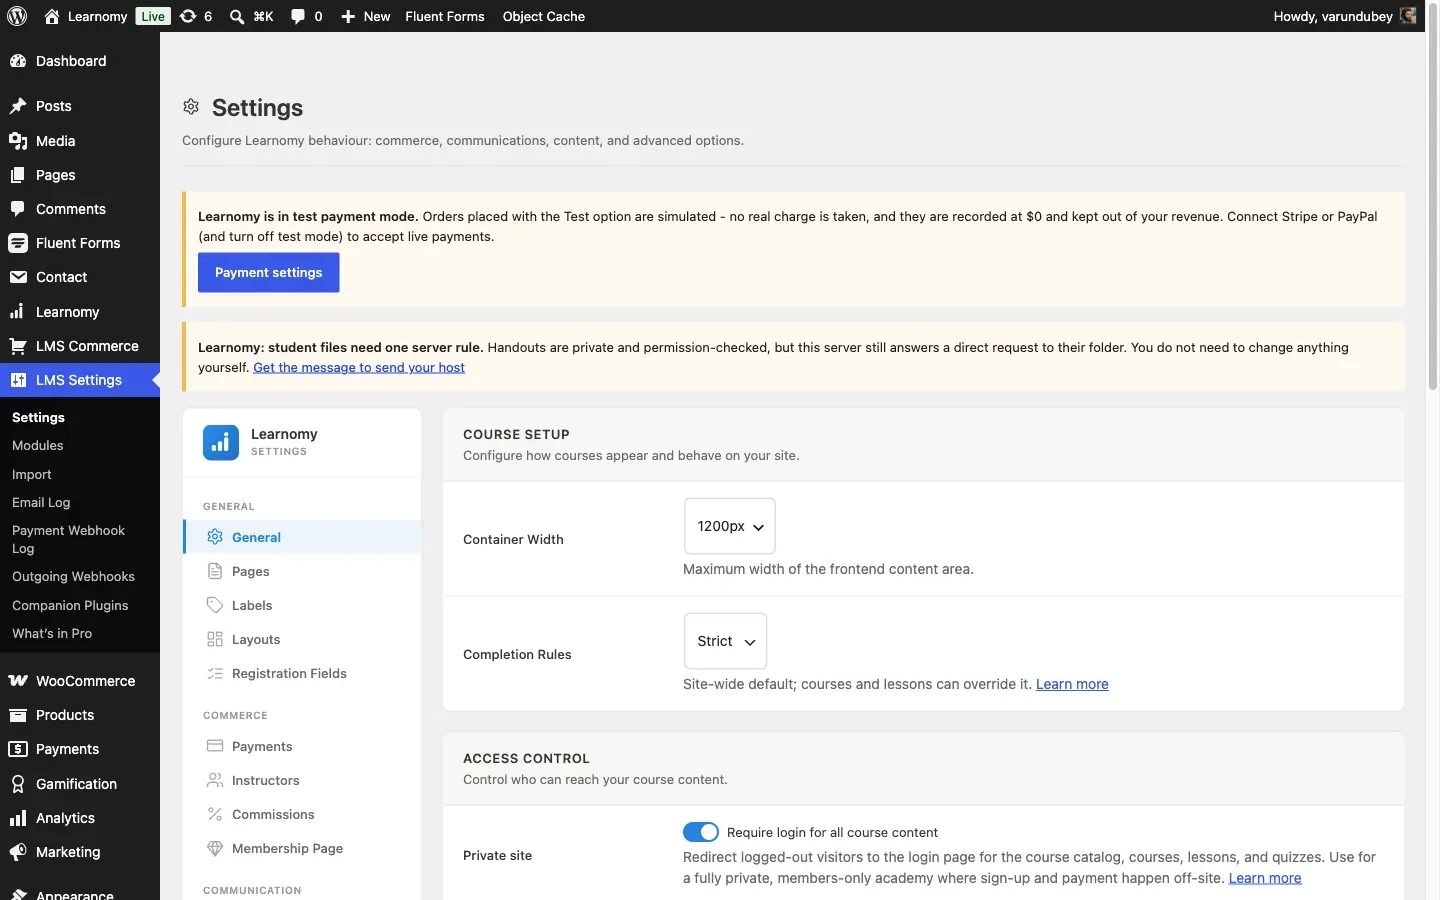1440x900 pixels.
Task: Click the Fluent Forms sidebar icon
Action: [x=18, y=243]
